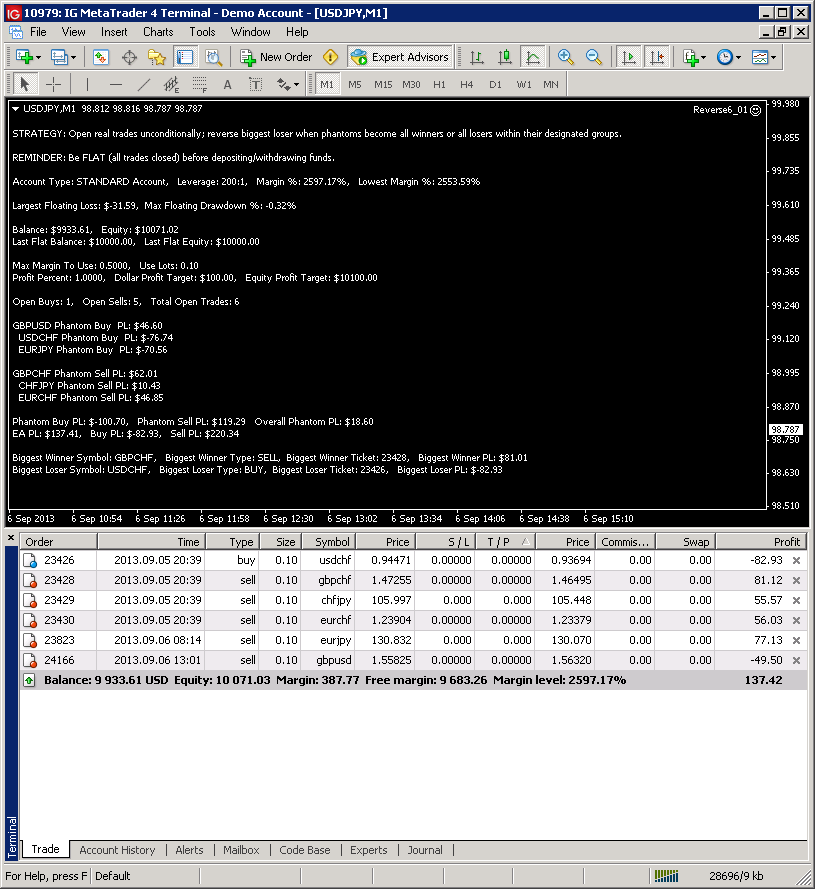Open the Insert menu
The image size is (815, 889).
(114, 32)
